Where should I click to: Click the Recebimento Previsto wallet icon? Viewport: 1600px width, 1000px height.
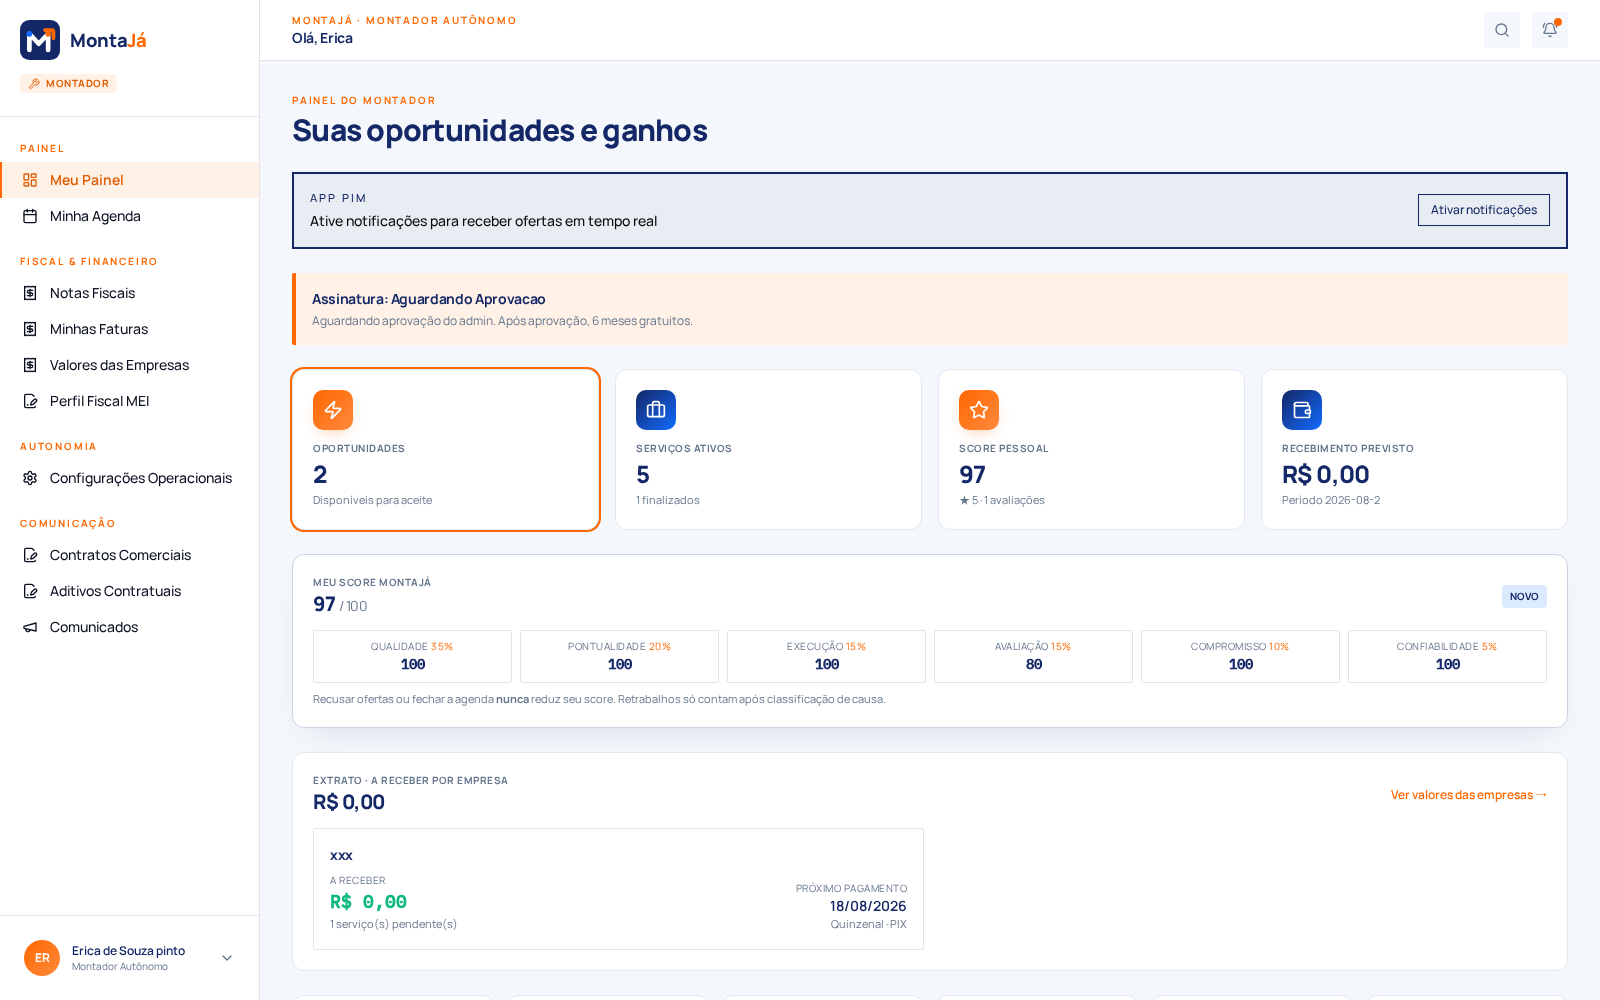point(1302,410)
